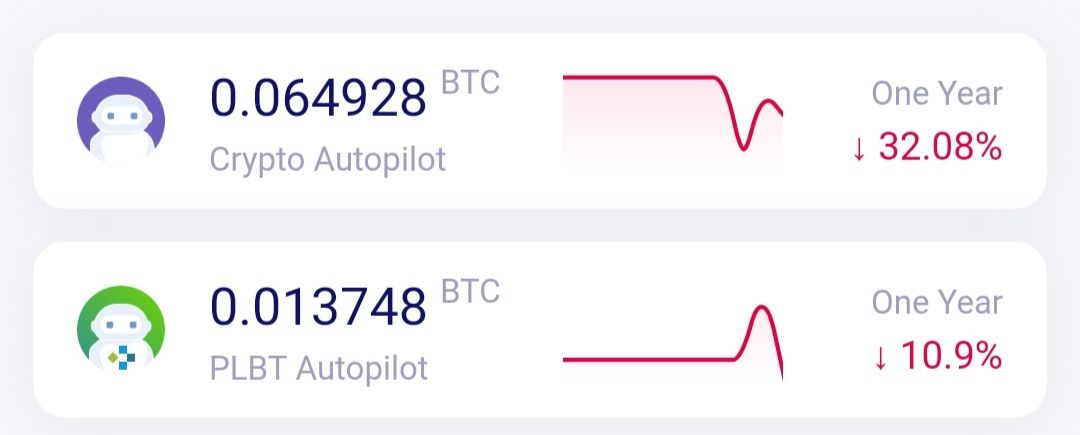Tap the down arrow next to 32.08%
The width and height of the screenshot is (1080, 435).
[x=859, y=149]
